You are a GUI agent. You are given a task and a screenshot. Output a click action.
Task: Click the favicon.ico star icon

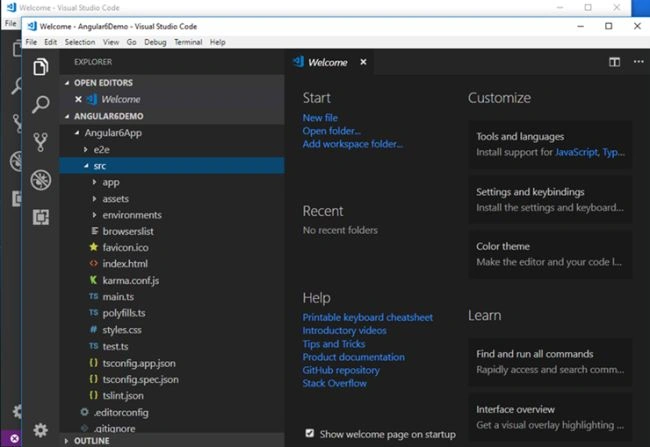click(94, 247)
